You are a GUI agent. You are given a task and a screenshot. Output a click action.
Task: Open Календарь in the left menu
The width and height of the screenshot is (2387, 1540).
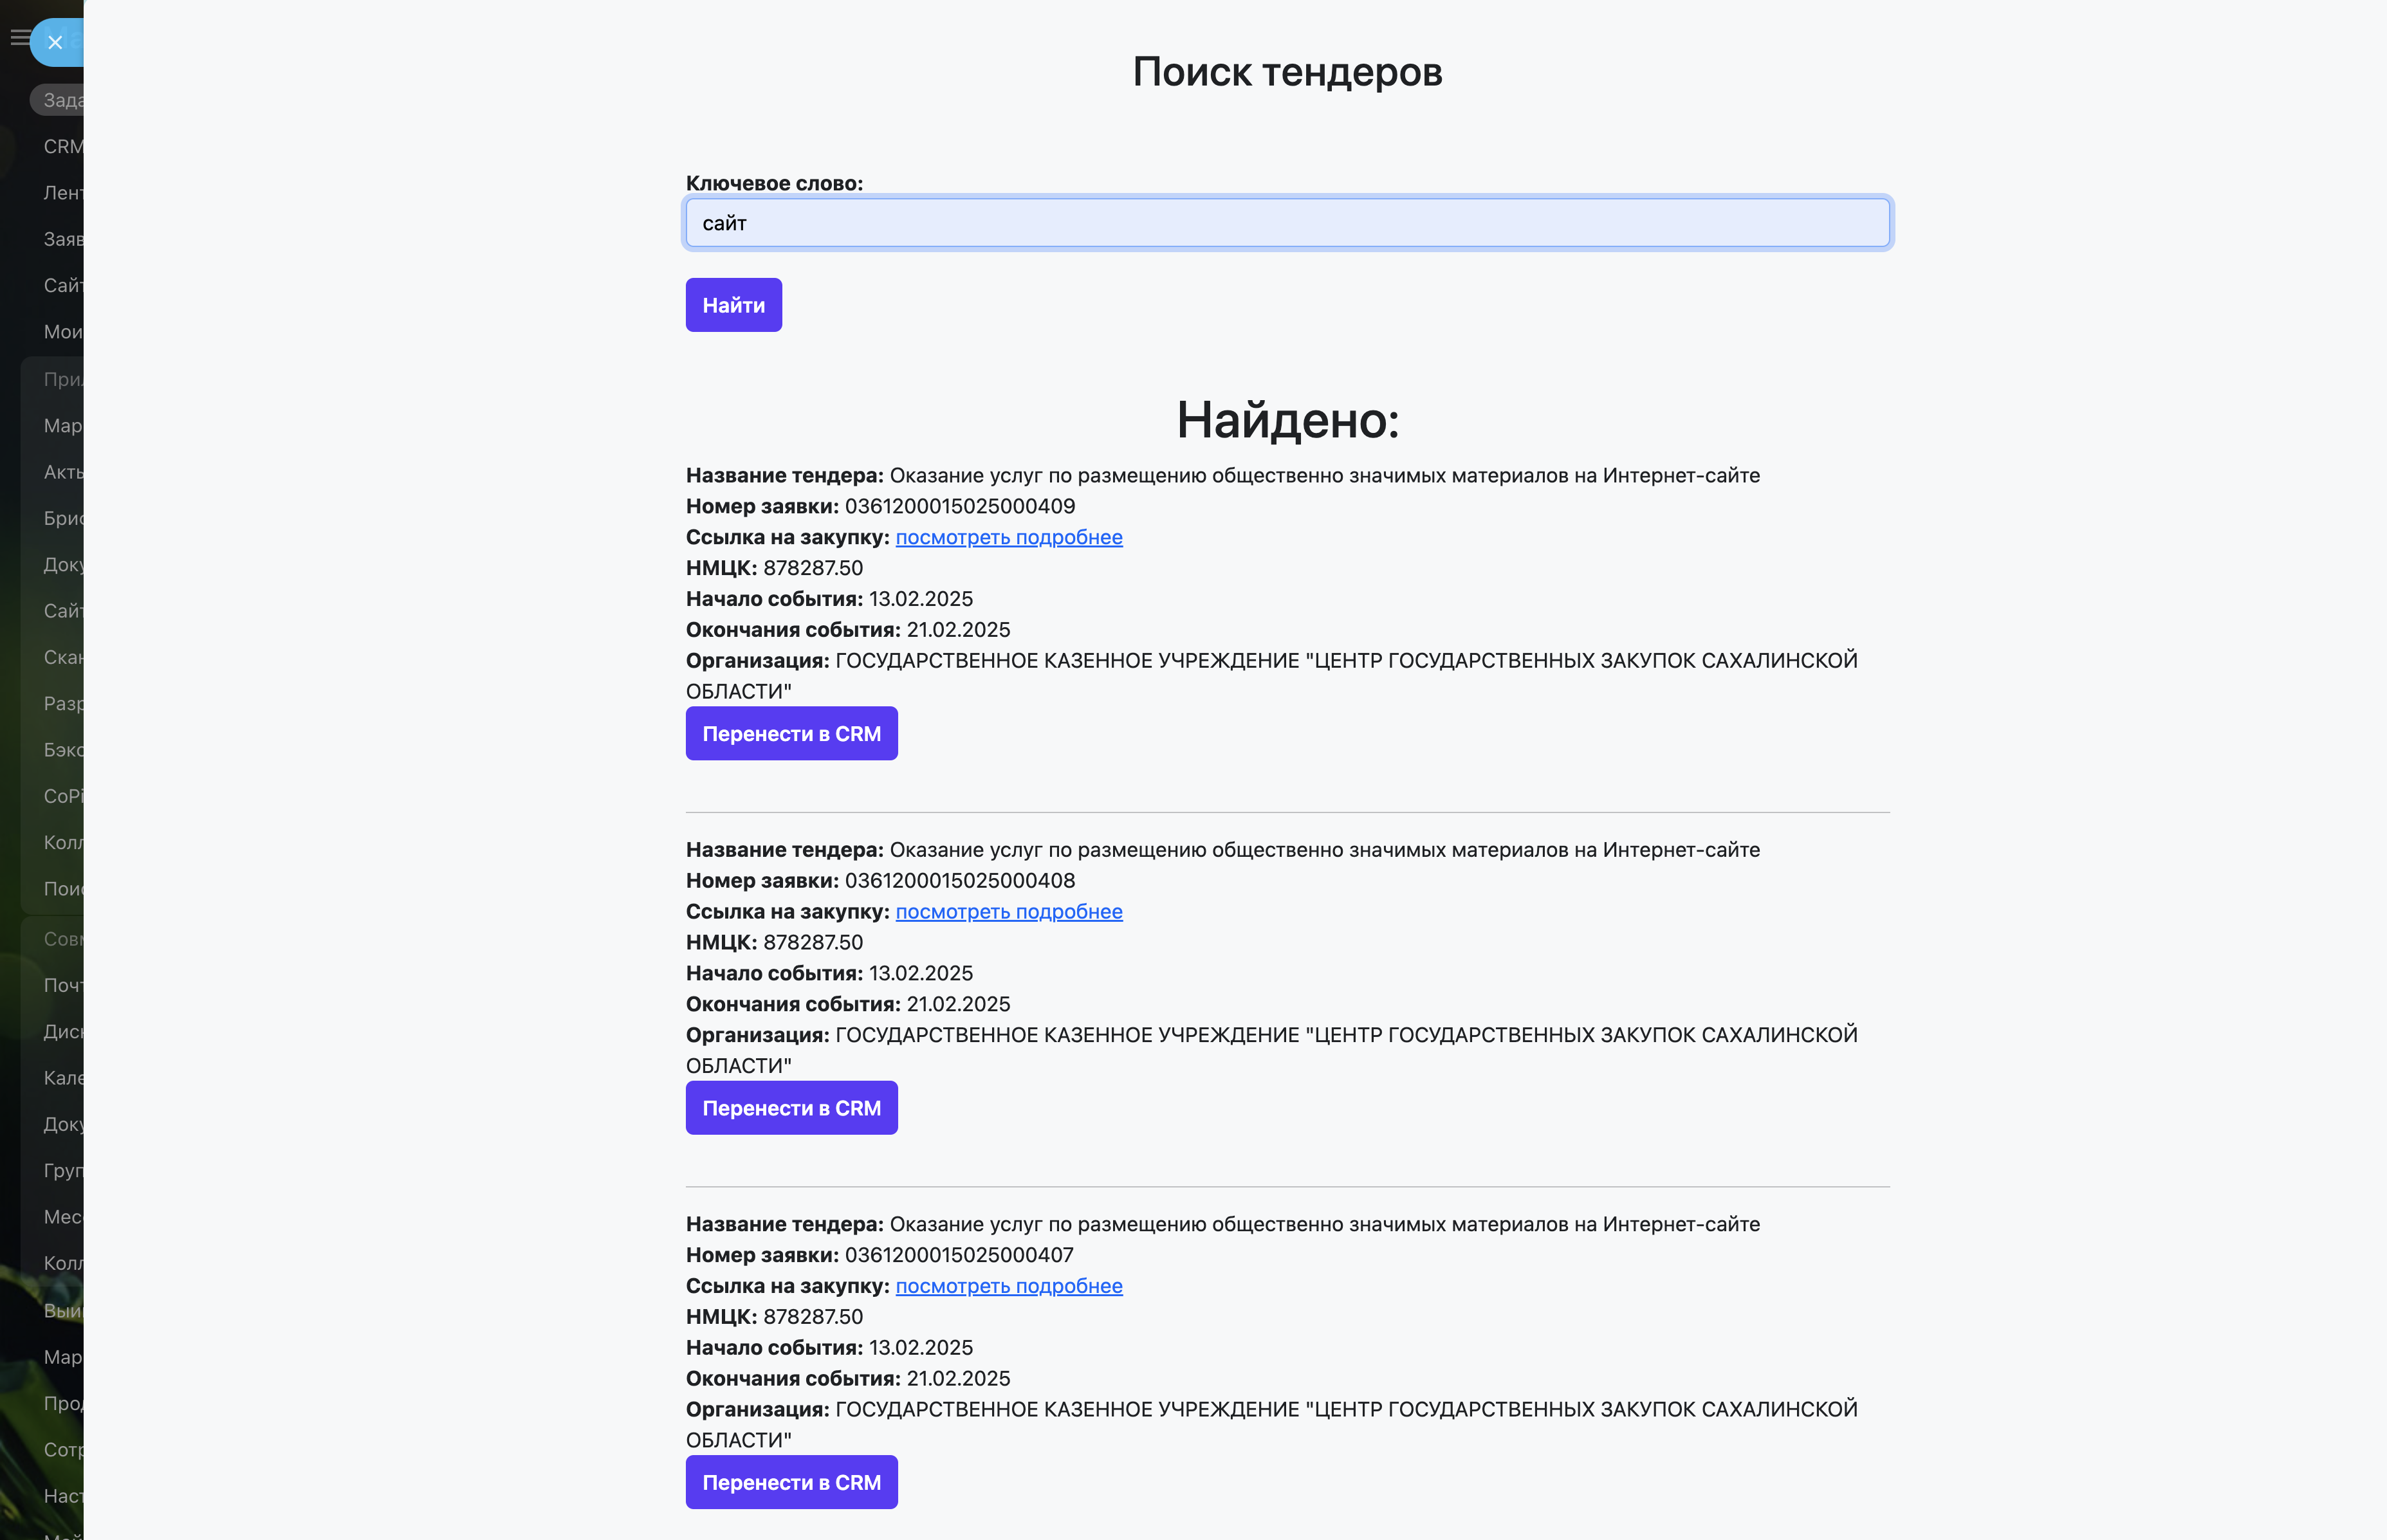(x=62, y=1077)
